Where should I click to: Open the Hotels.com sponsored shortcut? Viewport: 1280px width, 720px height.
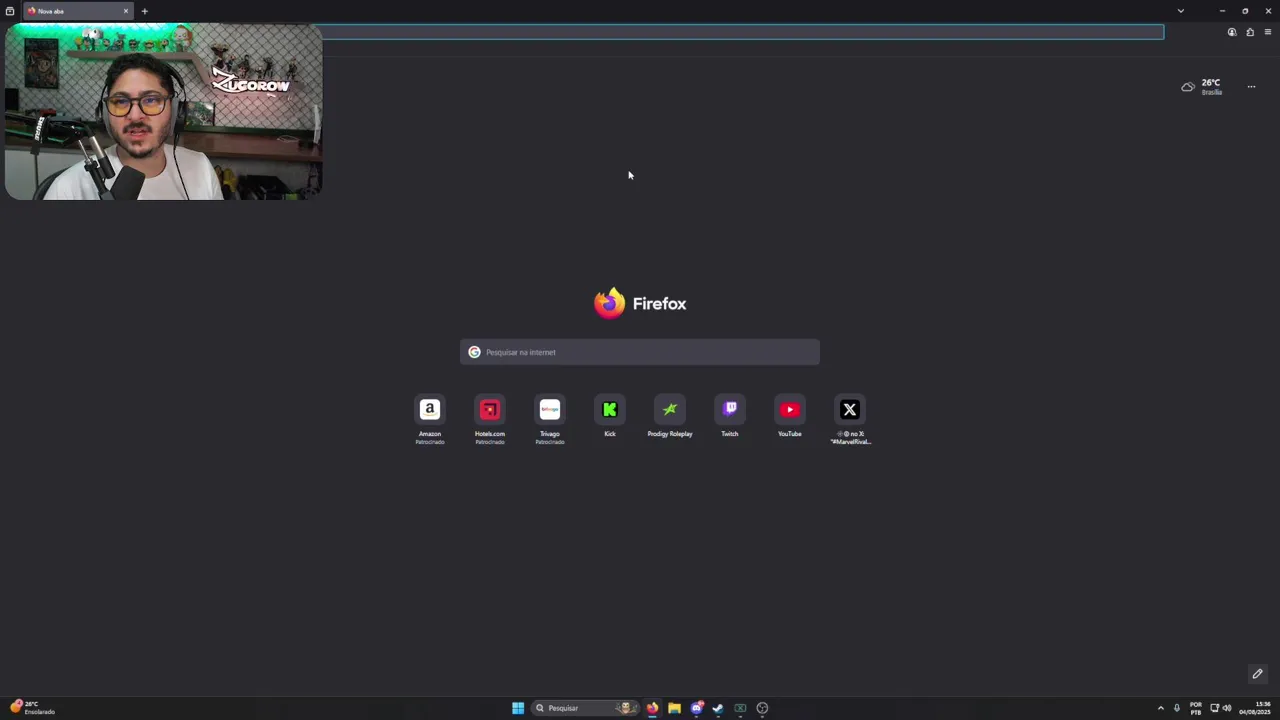(490, 409)
